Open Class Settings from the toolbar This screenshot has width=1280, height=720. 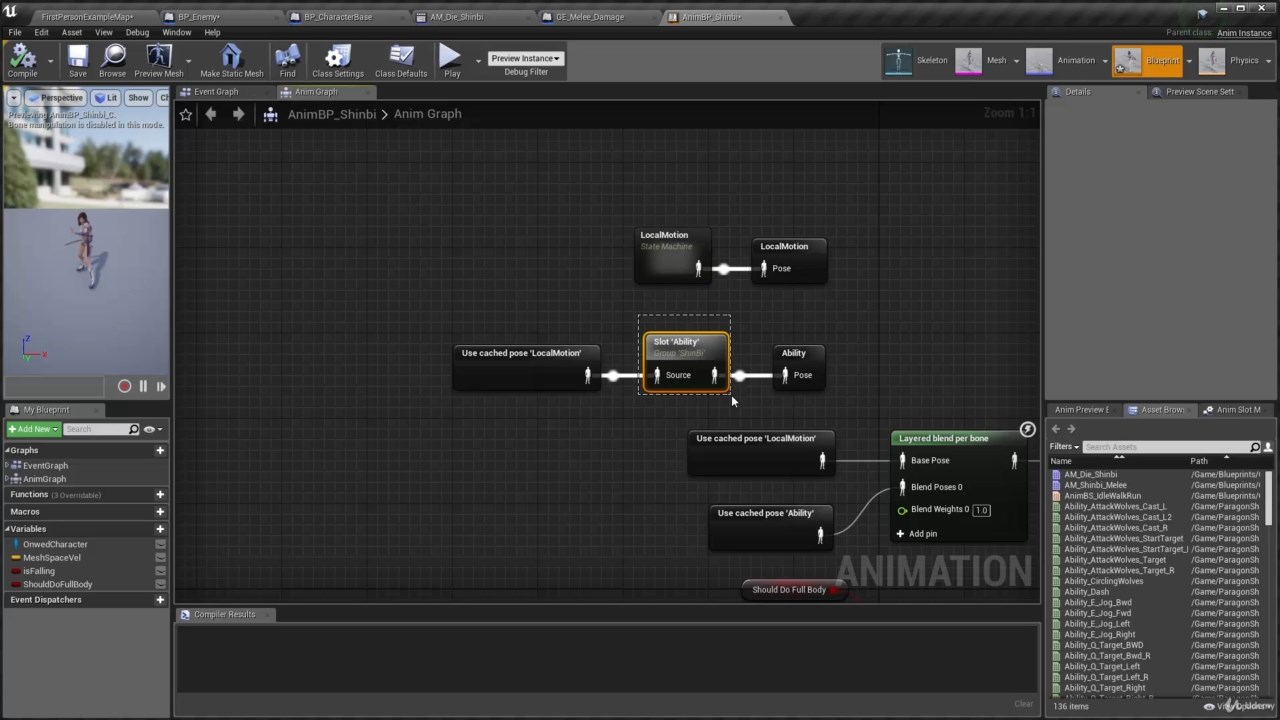(337, 60)
